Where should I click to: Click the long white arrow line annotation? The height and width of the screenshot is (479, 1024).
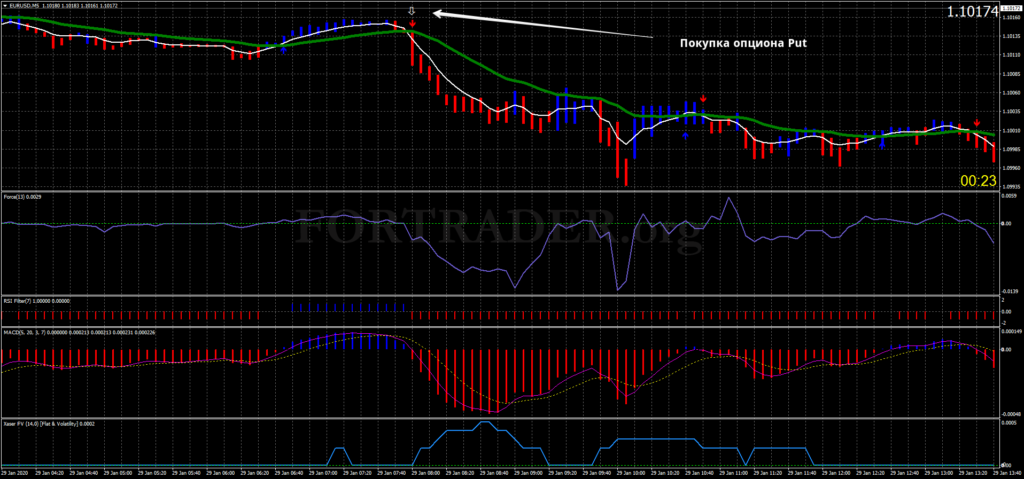pos(540,25)
